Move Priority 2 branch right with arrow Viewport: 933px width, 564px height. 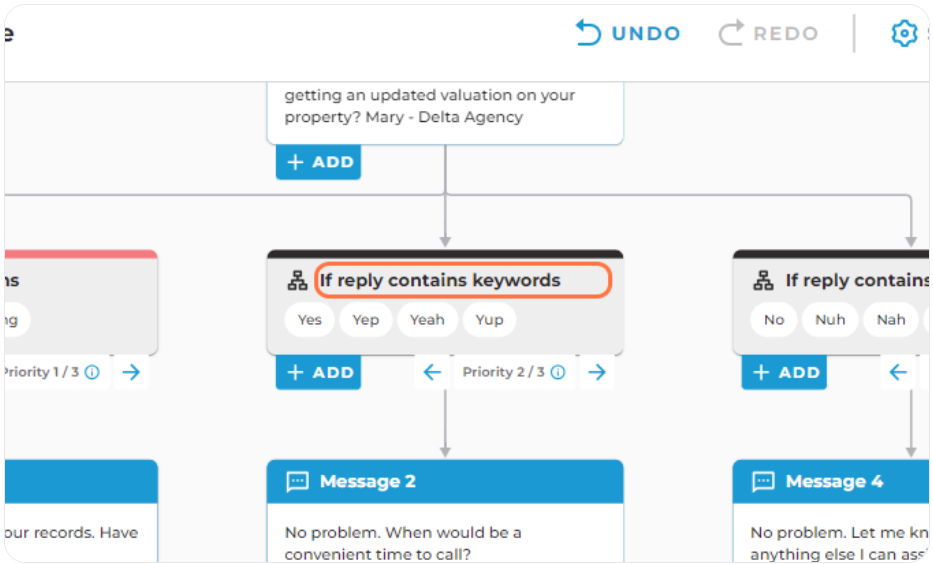[x=597, y=372]
